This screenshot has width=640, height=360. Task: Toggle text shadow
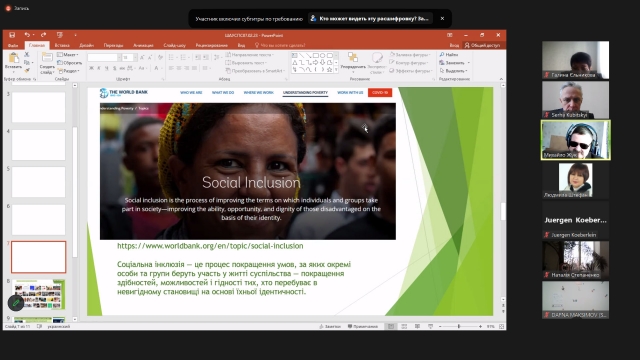pyautogui.click(x=114, y=68)
